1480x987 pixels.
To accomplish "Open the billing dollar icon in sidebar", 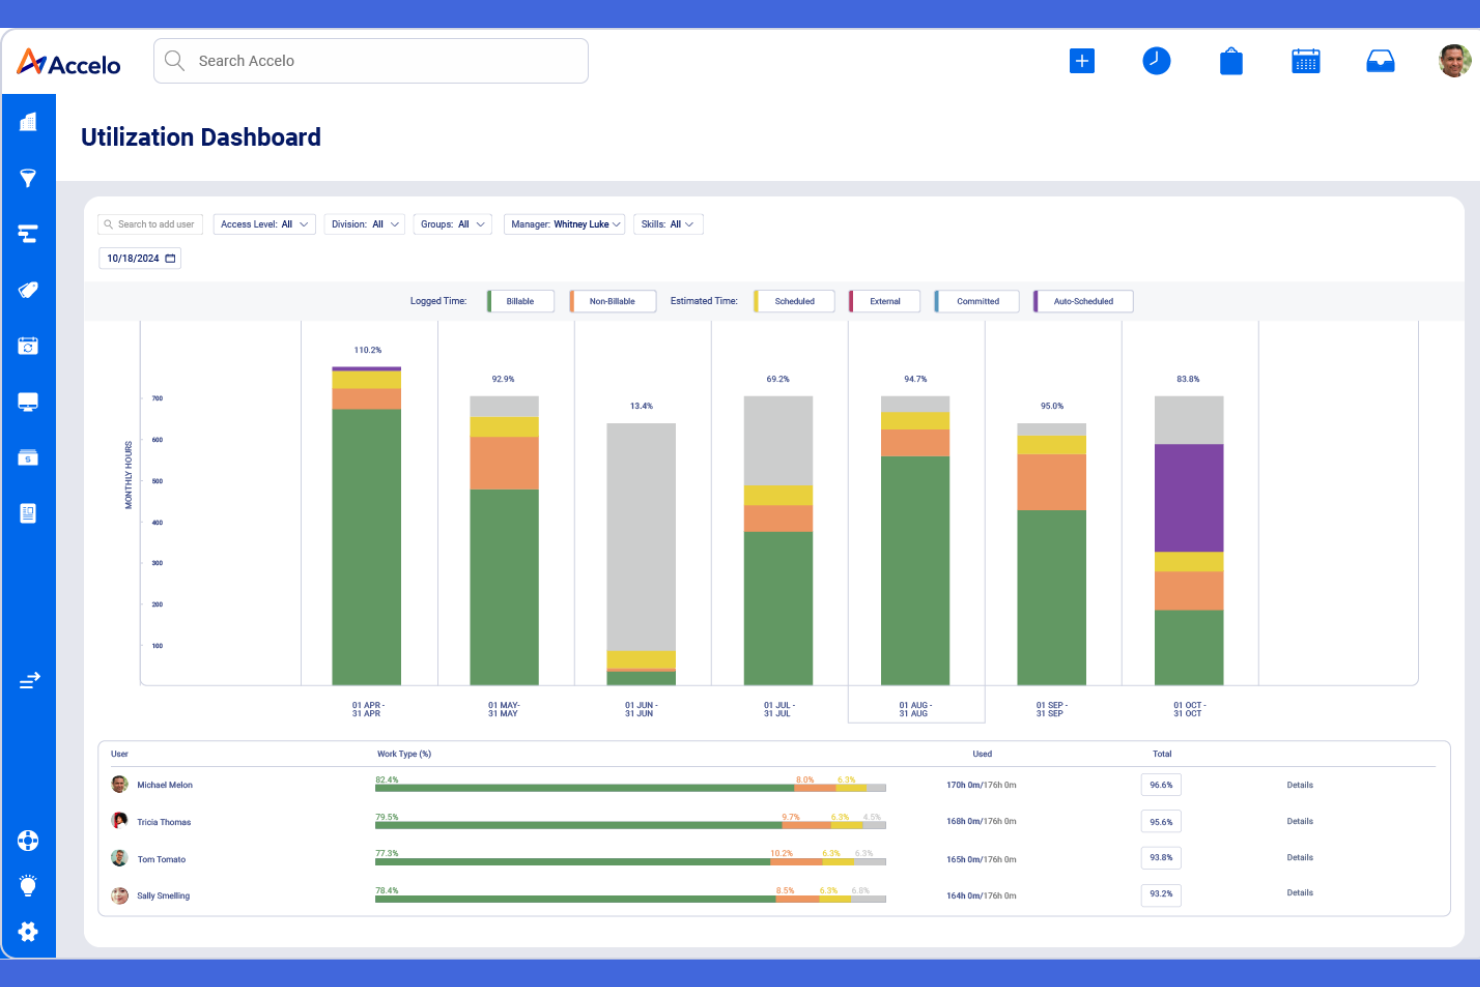I will pos(28,458).
